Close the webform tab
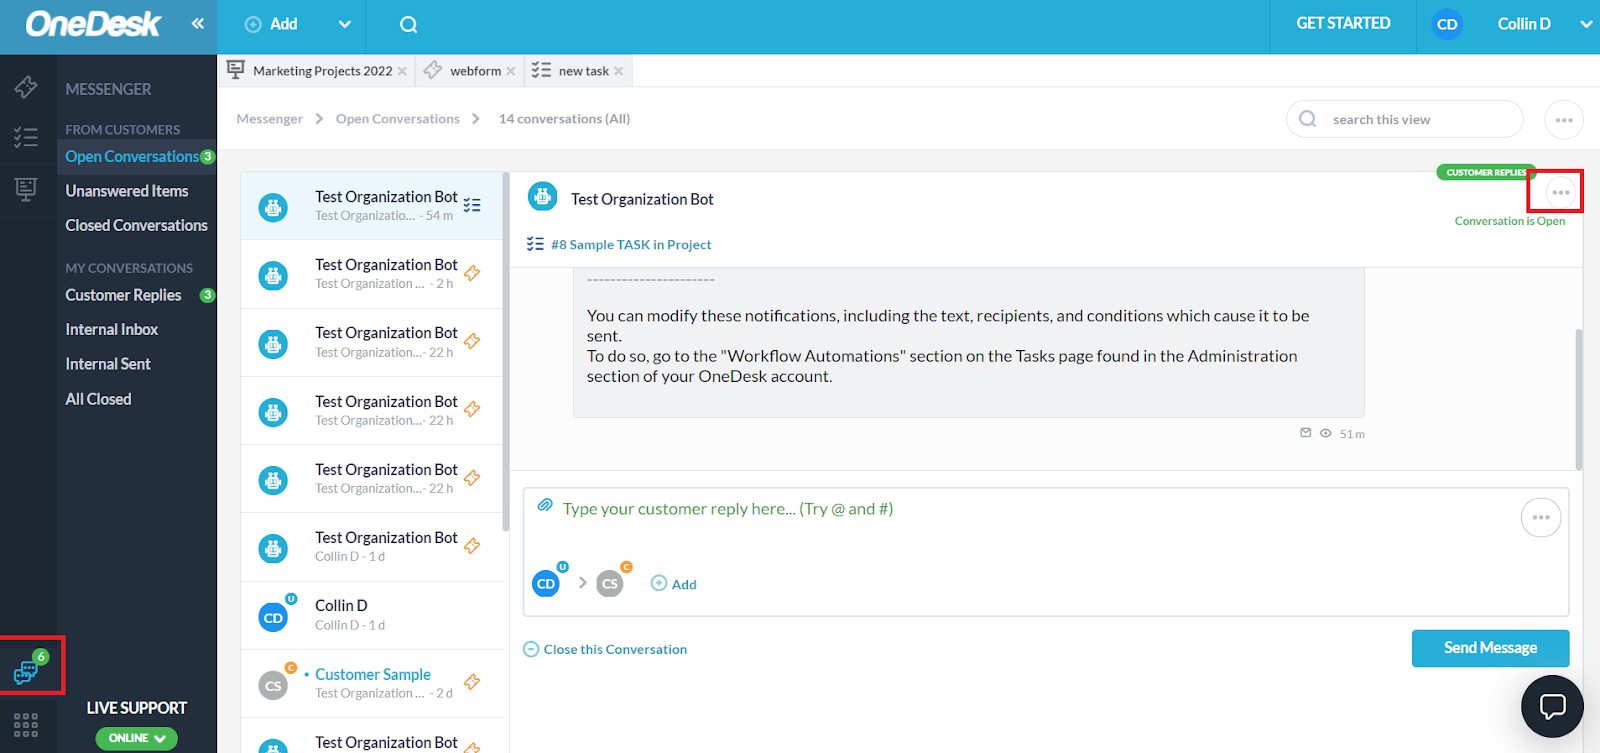The image size is (1600, 753). click(x=511, y=71)
